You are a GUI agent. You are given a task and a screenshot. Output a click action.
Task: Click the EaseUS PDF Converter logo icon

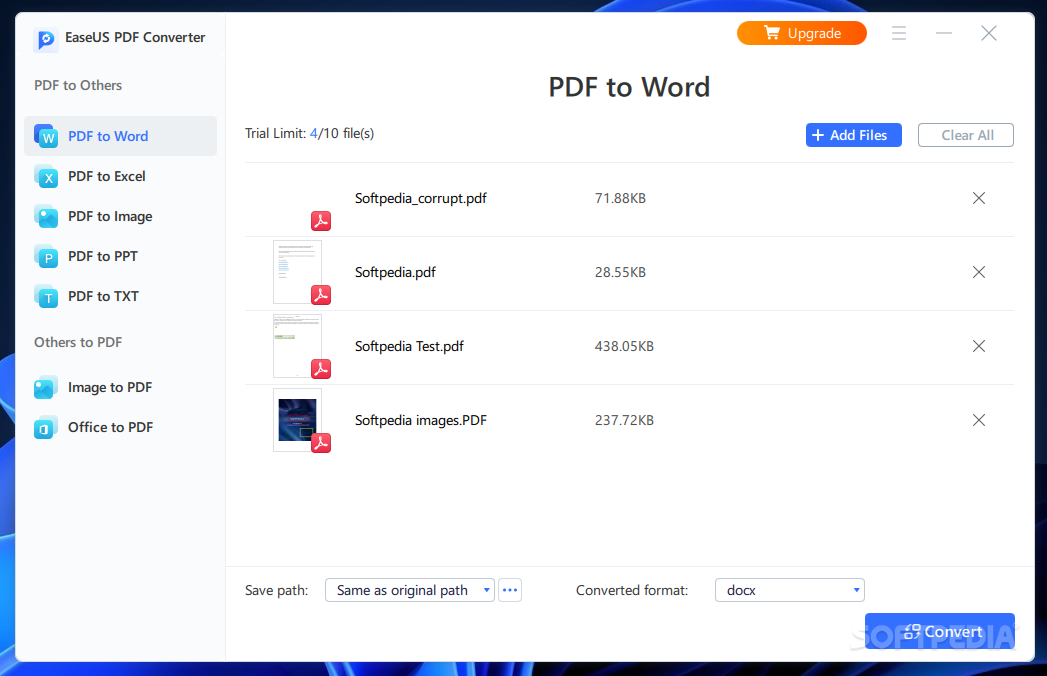click(45, 39)
